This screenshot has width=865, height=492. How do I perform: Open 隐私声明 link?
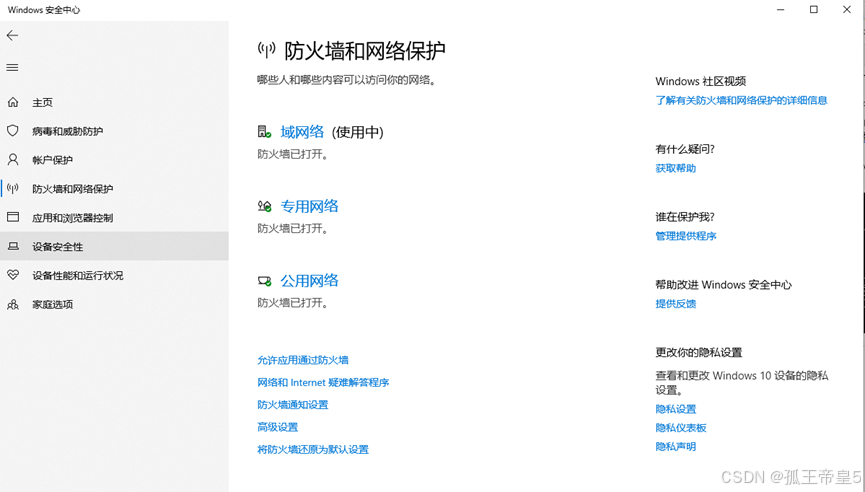tap(676, 447)
